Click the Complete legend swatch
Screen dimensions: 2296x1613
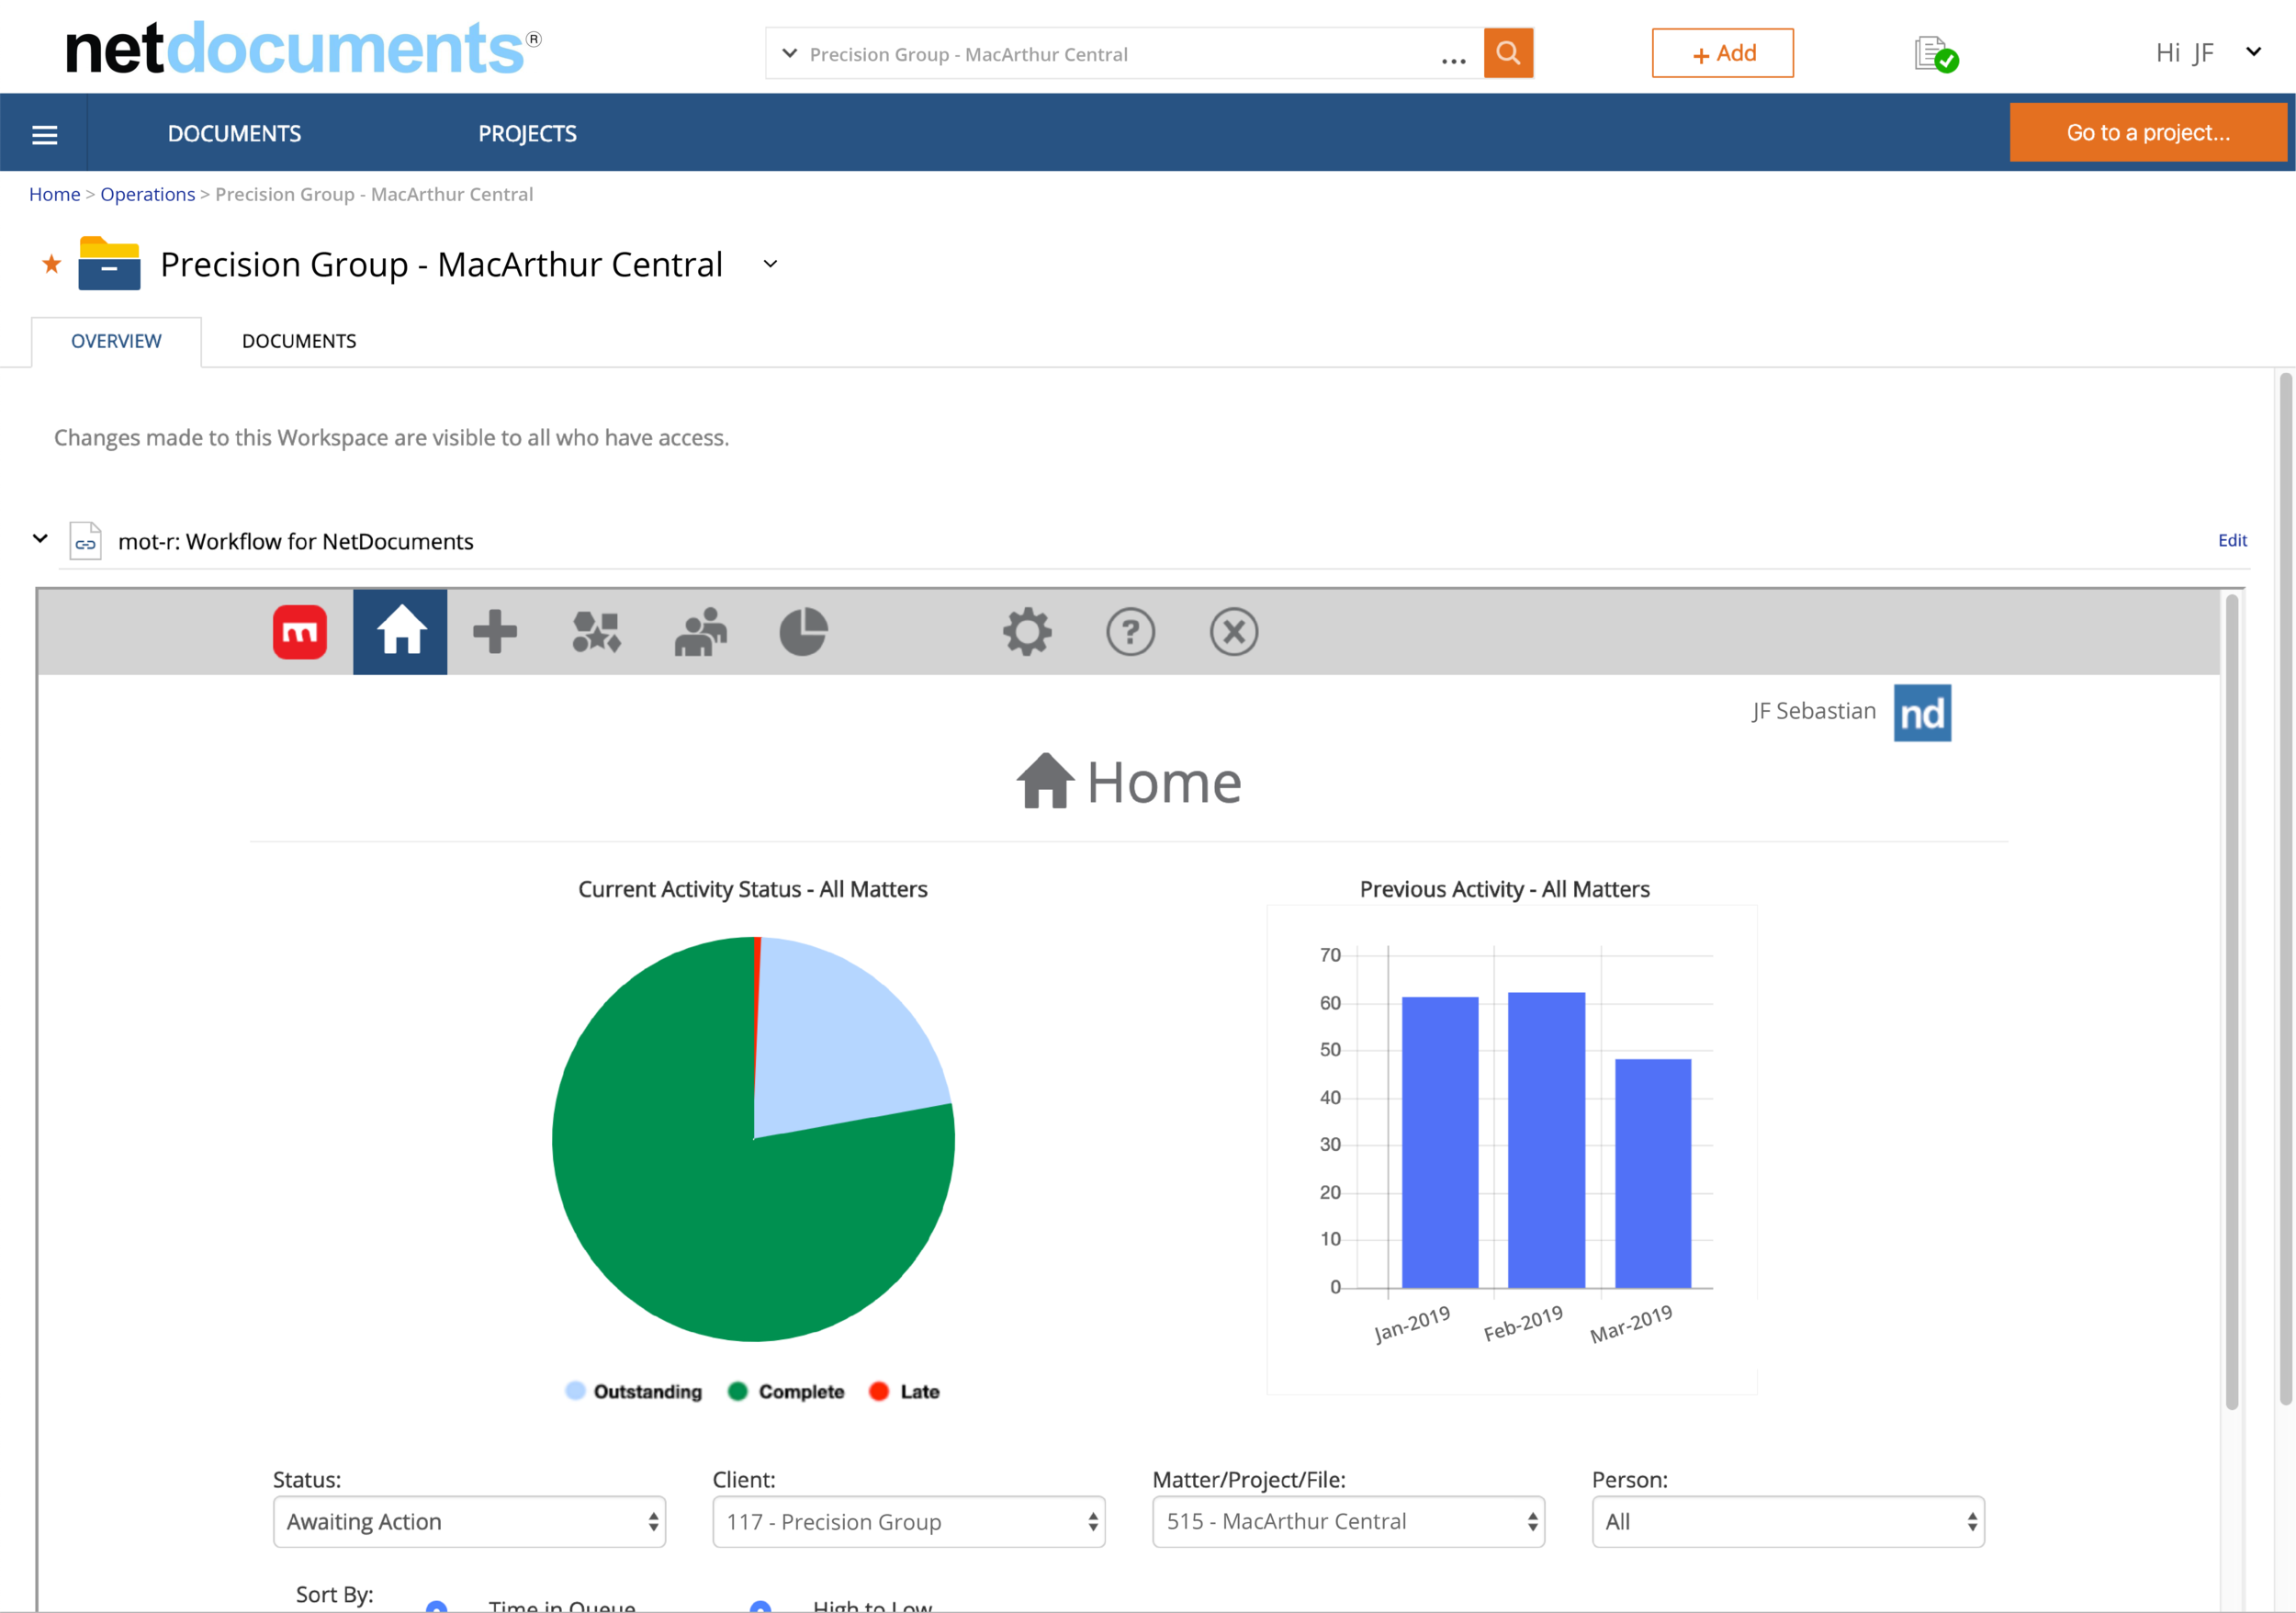coord(738,1390)
